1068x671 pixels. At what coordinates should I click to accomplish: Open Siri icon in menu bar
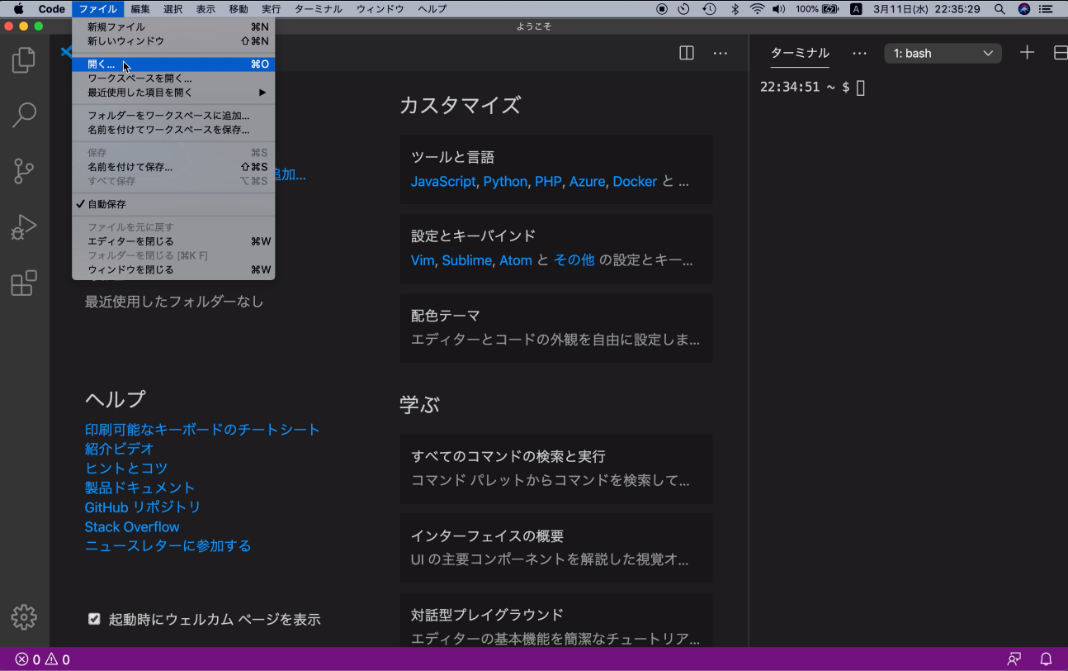click(x=1024, y=9)
